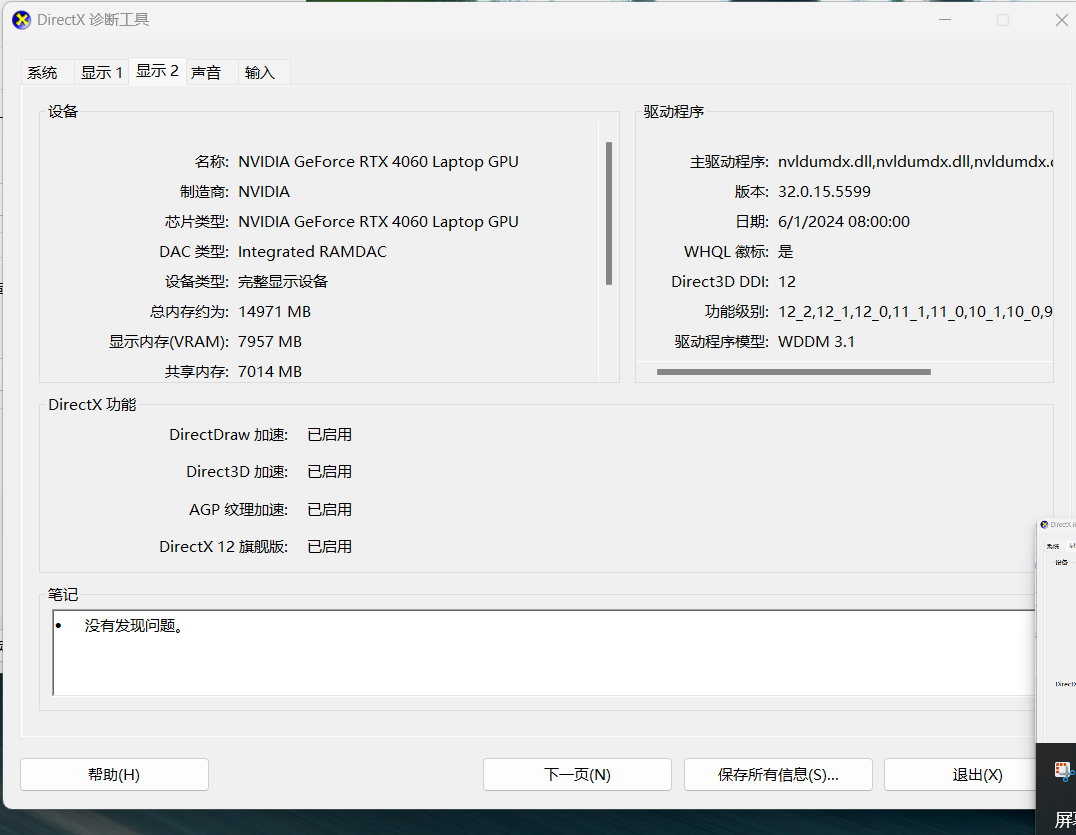
Task: Click the driver date 6/1/2024 08:00:00
Action: 844,222
